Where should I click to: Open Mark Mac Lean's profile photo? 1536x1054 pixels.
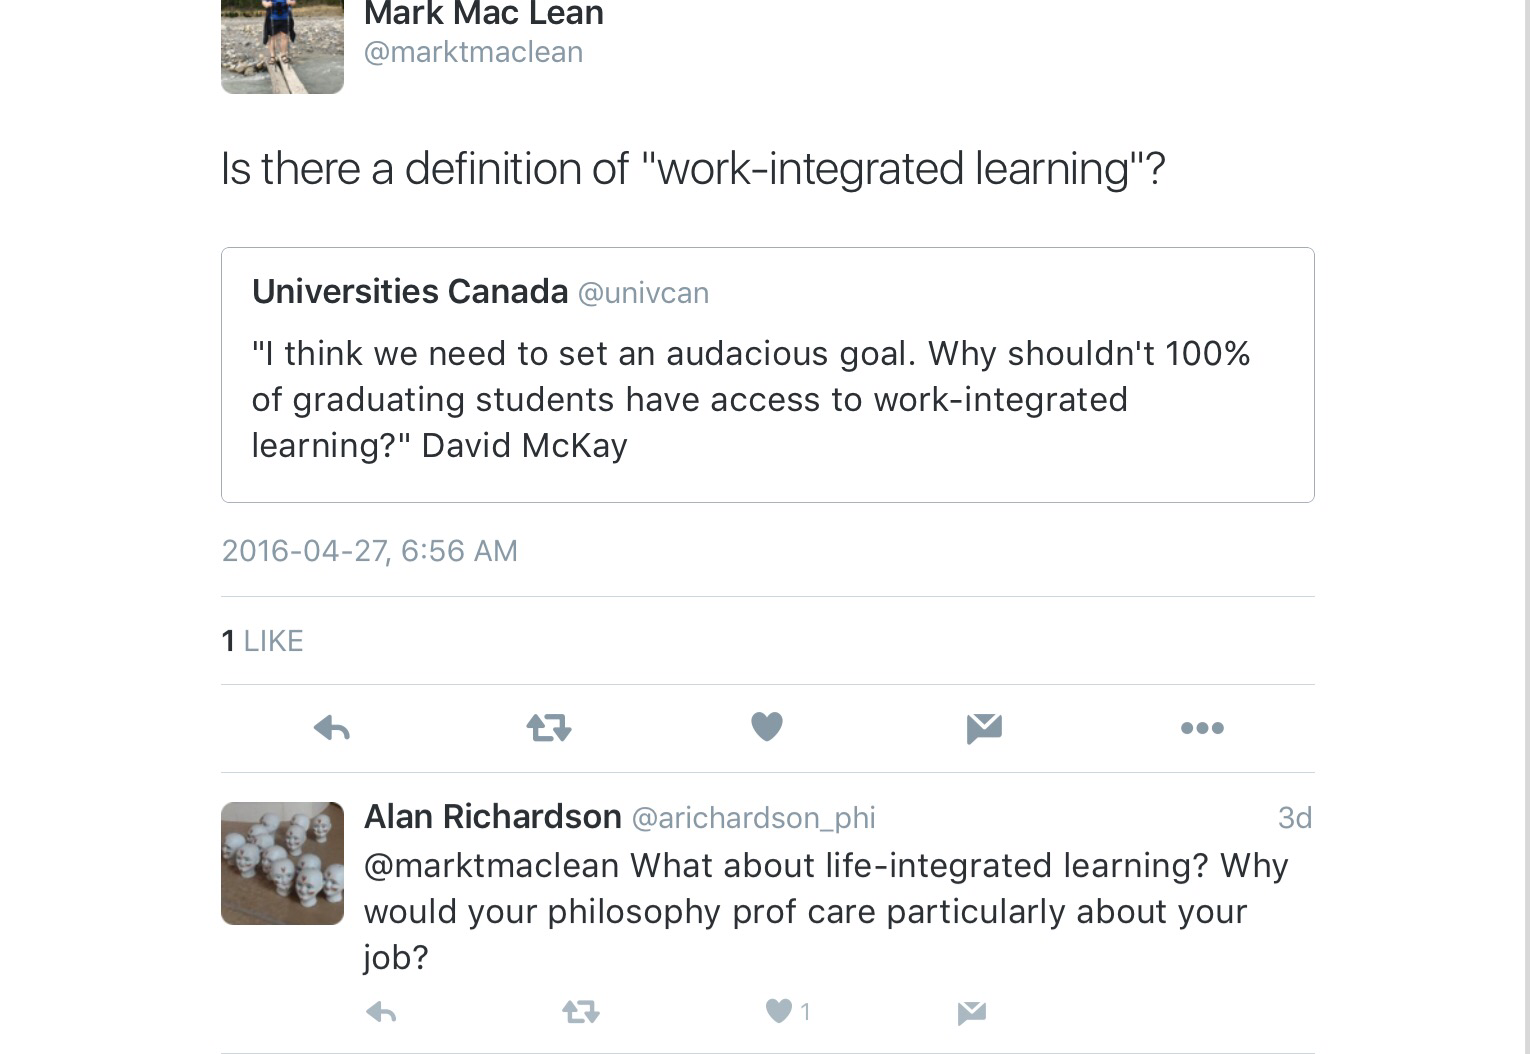pos(282,45)
